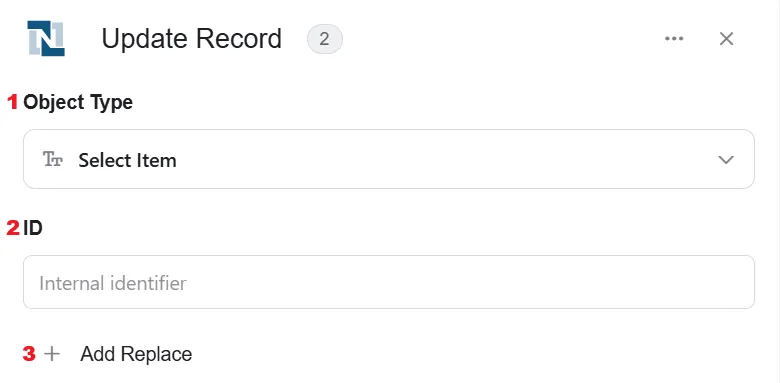Focus the Internal identifier input field

click(389, 282)
